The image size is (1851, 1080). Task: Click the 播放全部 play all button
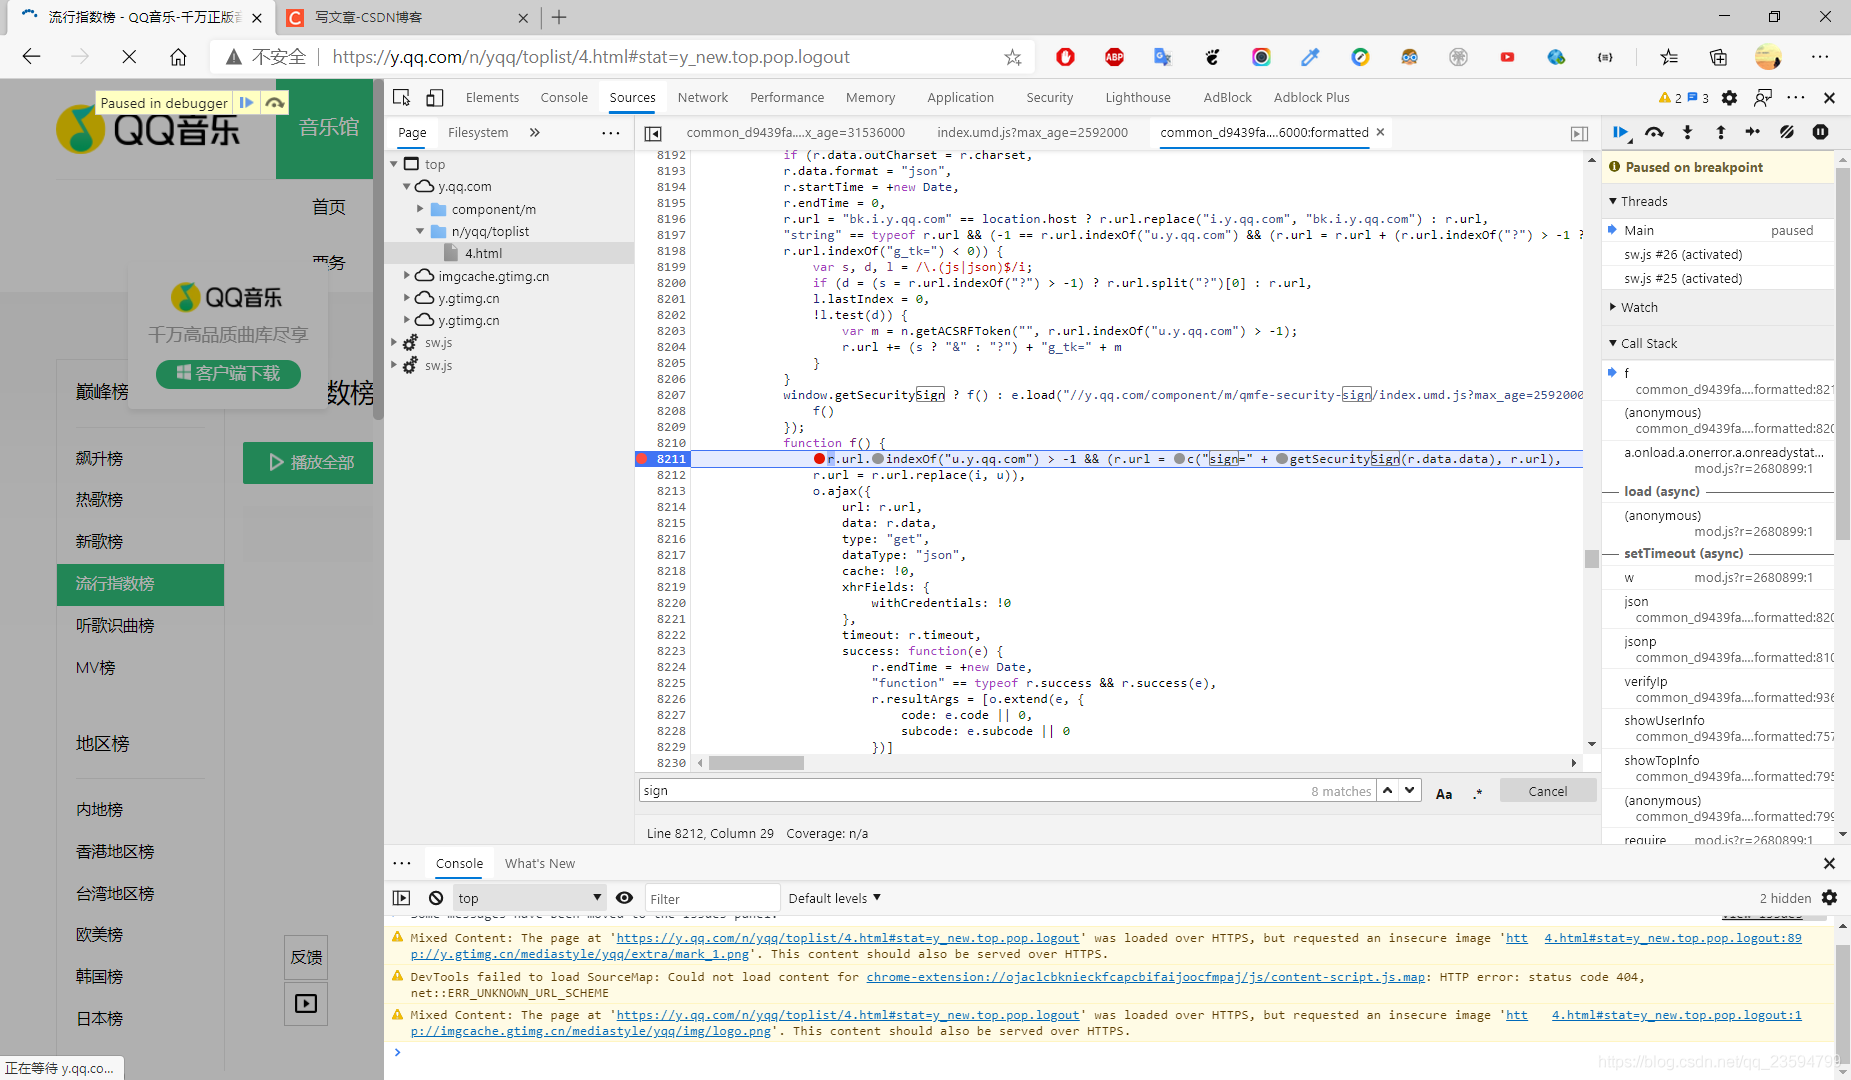[x=308, y=462]
